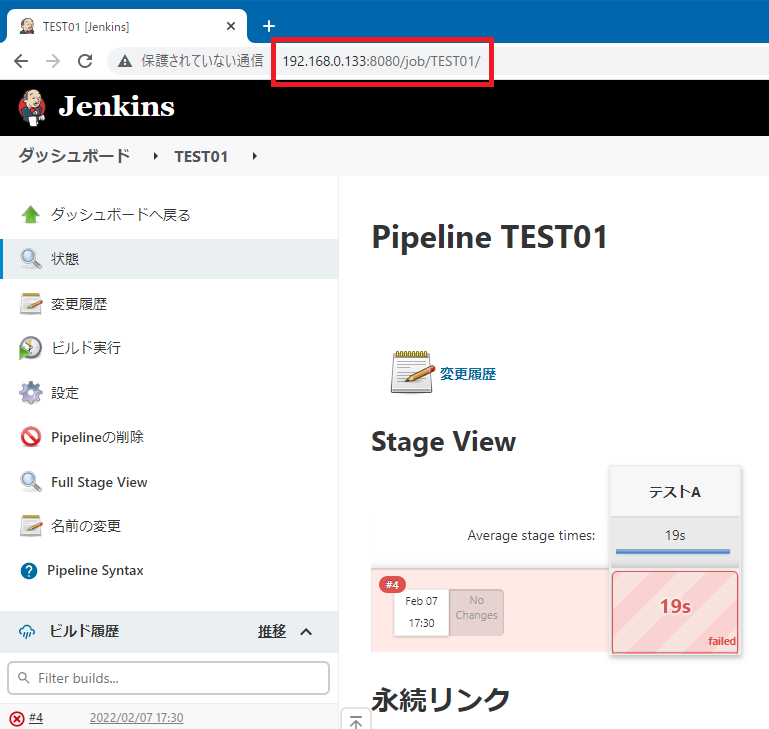This screenshot has height=729, width=769.
Task: Click the テストA stage header
Action: pos(675,492)
